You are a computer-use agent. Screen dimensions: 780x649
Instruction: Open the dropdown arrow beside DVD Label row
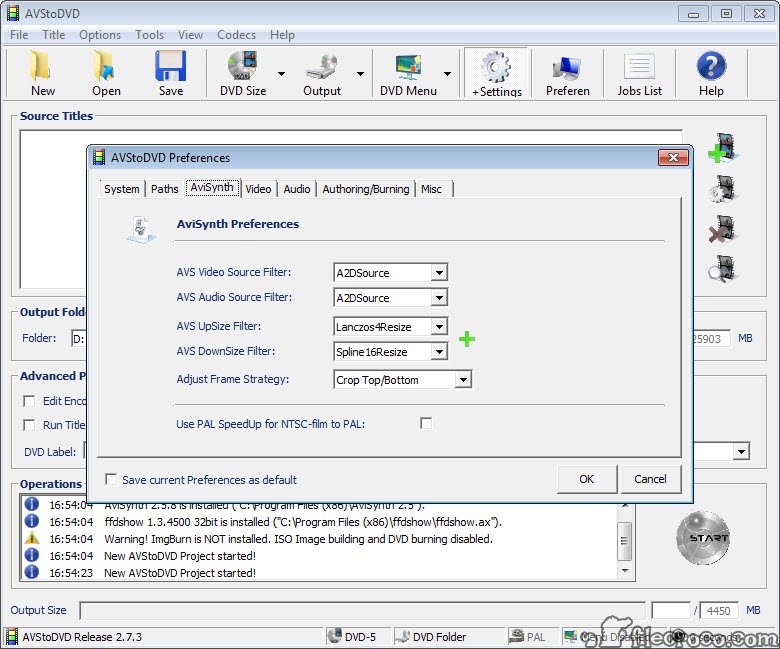click(x=741, y=452)
